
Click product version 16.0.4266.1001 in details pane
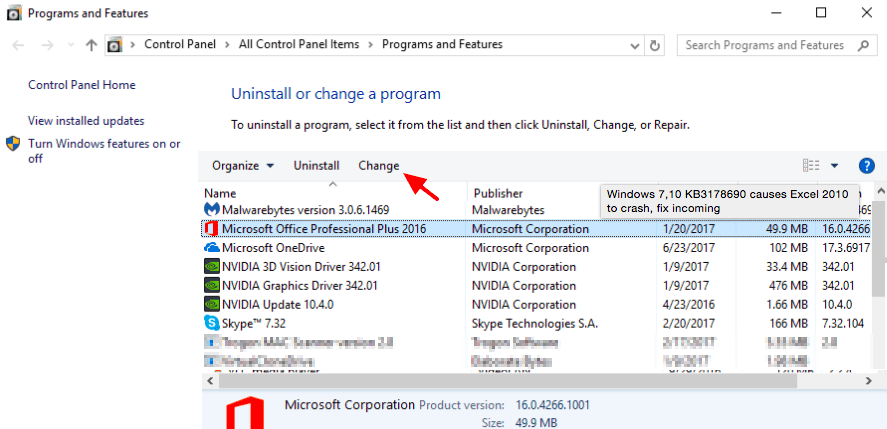pyautogui.click(x=553, y=405)
